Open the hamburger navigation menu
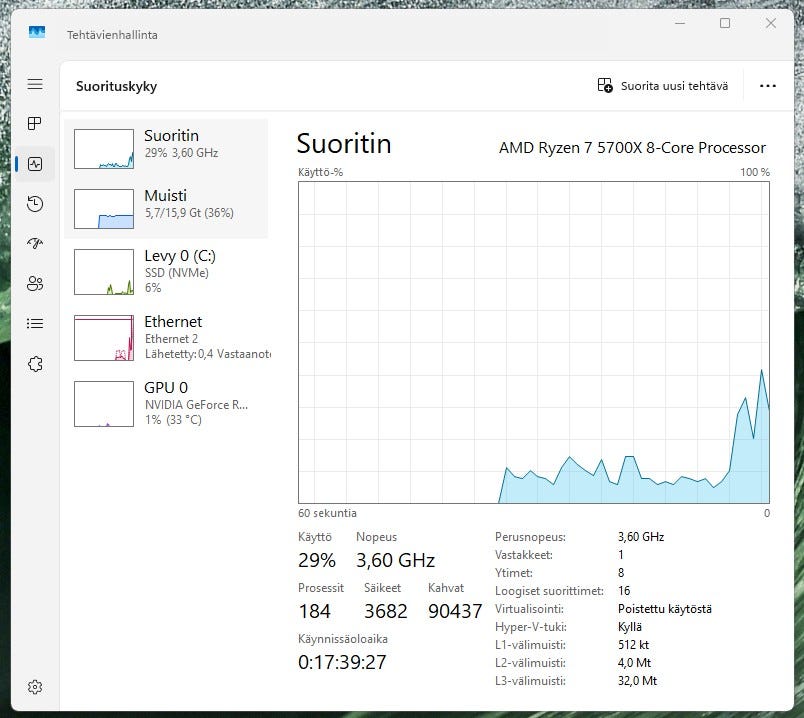The width and height of the screenshot is (804, 718). point(35,85)
